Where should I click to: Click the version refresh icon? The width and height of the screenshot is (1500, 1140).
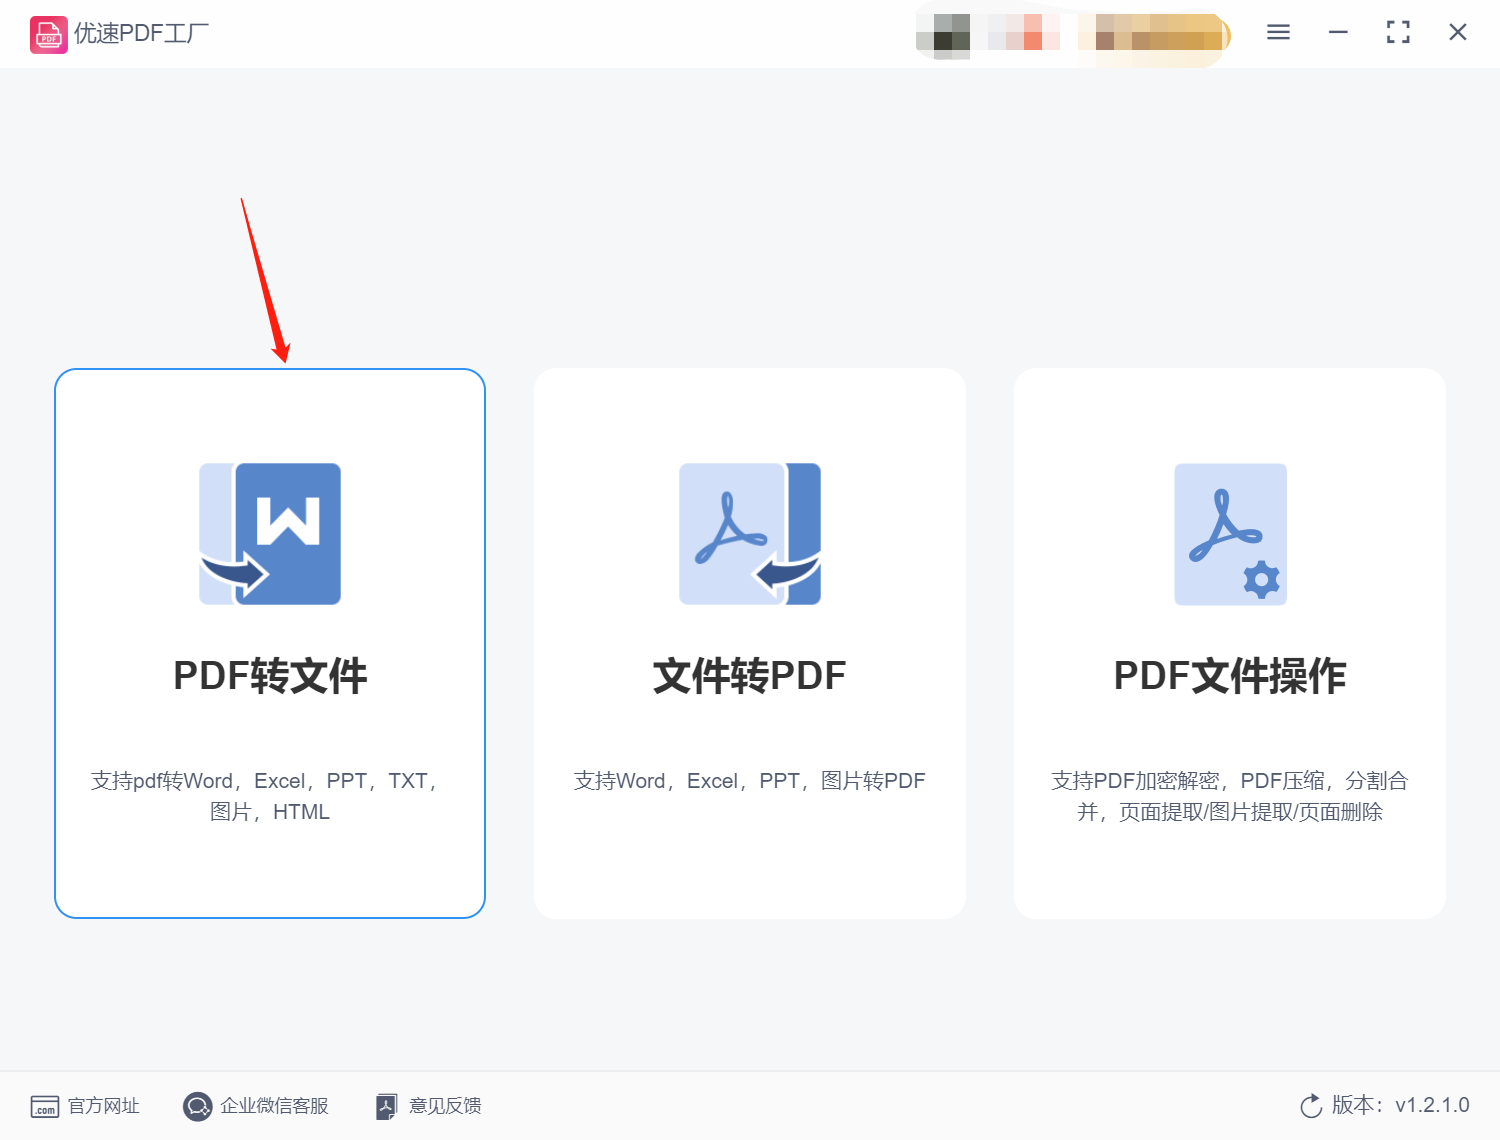tap(1311, 1106)
